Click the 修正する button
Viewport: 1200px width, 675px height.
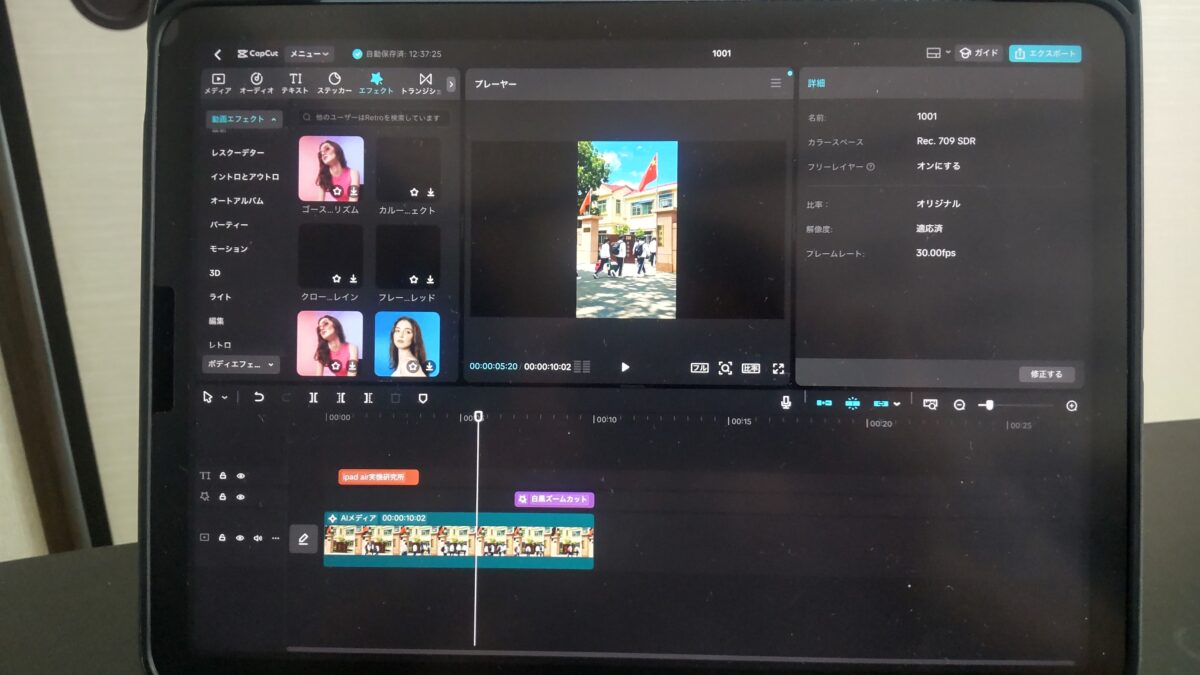1047,374
